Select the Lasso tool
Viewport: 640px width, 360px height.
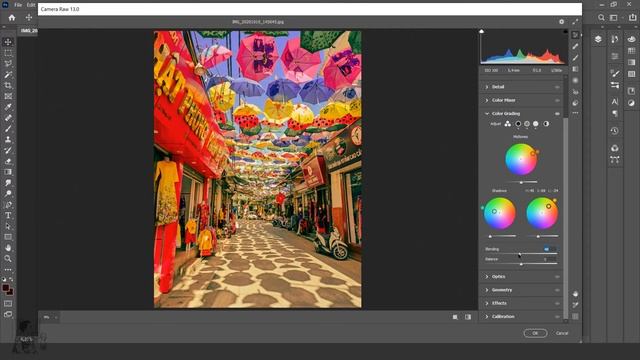click(x=8, y=64)
